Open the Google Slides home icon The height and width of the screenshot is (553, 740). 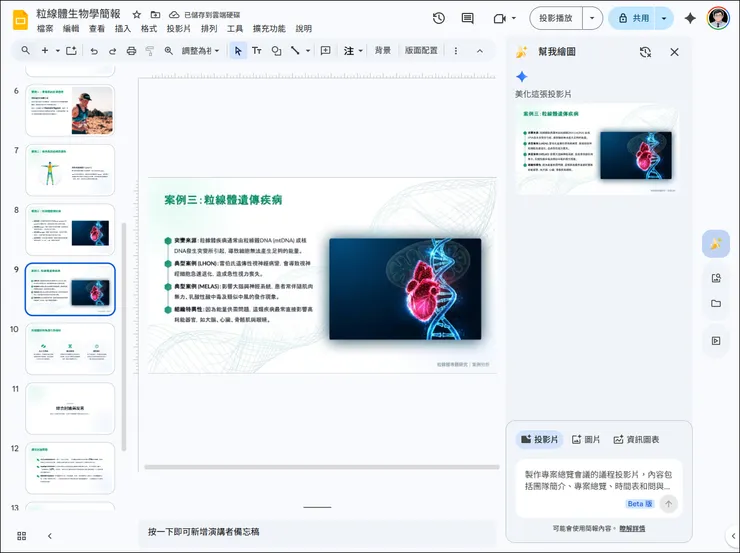tap(20, 20)
